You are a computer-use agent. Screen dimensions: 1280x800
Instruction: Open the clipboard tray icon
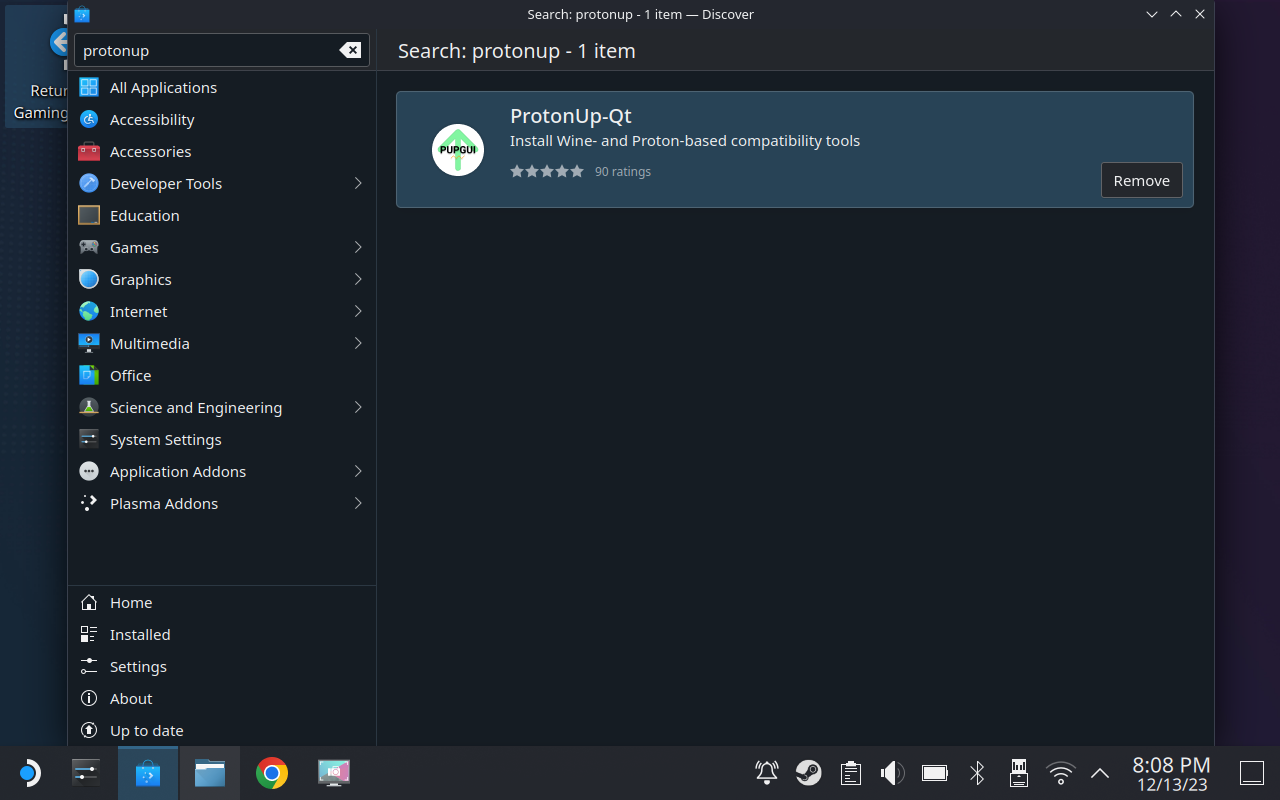point(851,773)
